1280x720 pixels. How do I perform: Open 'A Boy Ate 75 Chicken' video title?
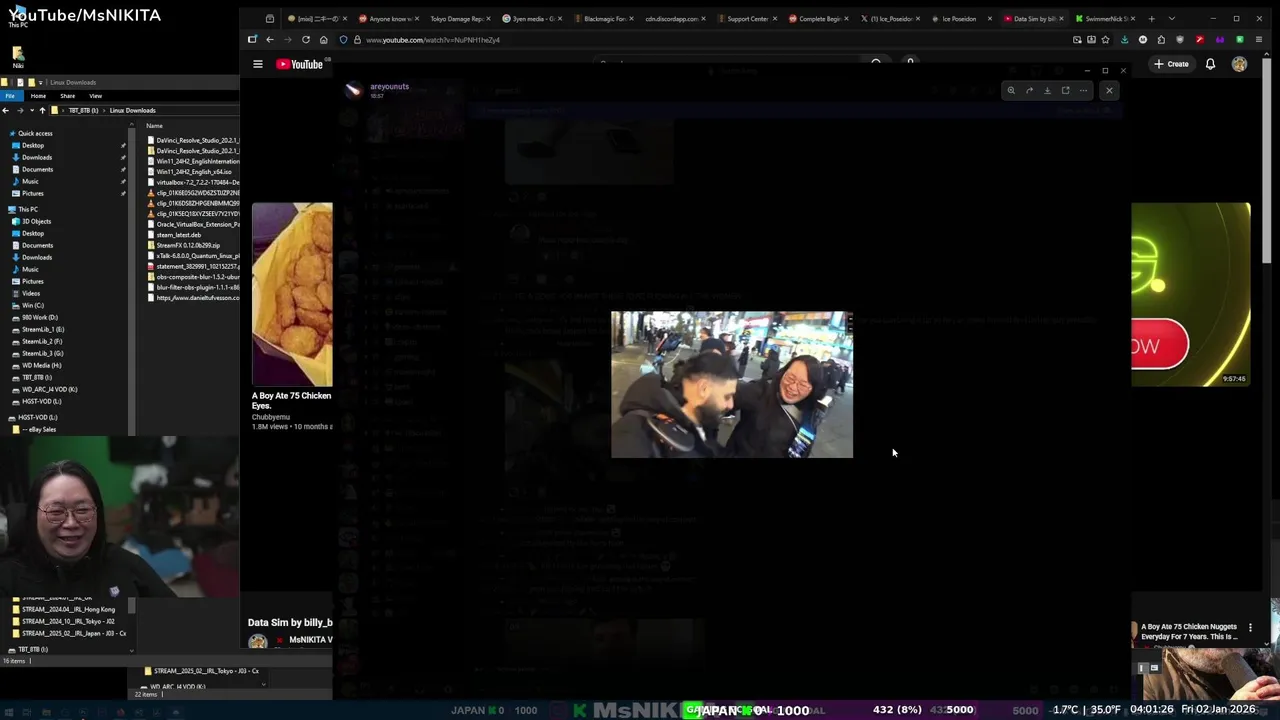(291, 401)
